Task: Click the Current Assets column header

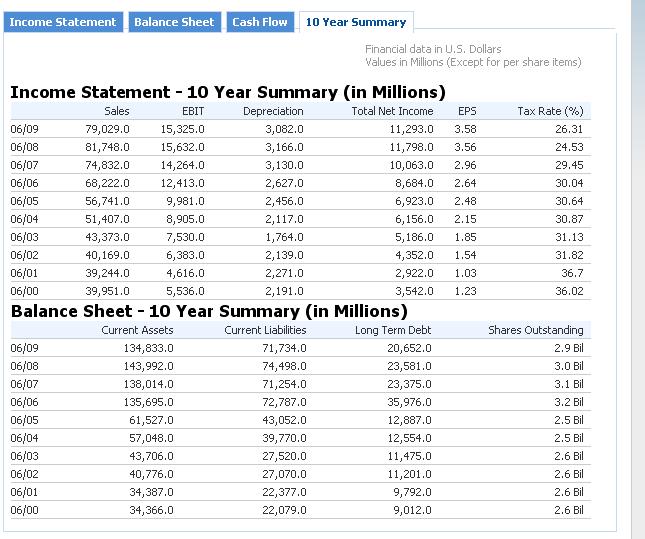Action: (137, 330)
